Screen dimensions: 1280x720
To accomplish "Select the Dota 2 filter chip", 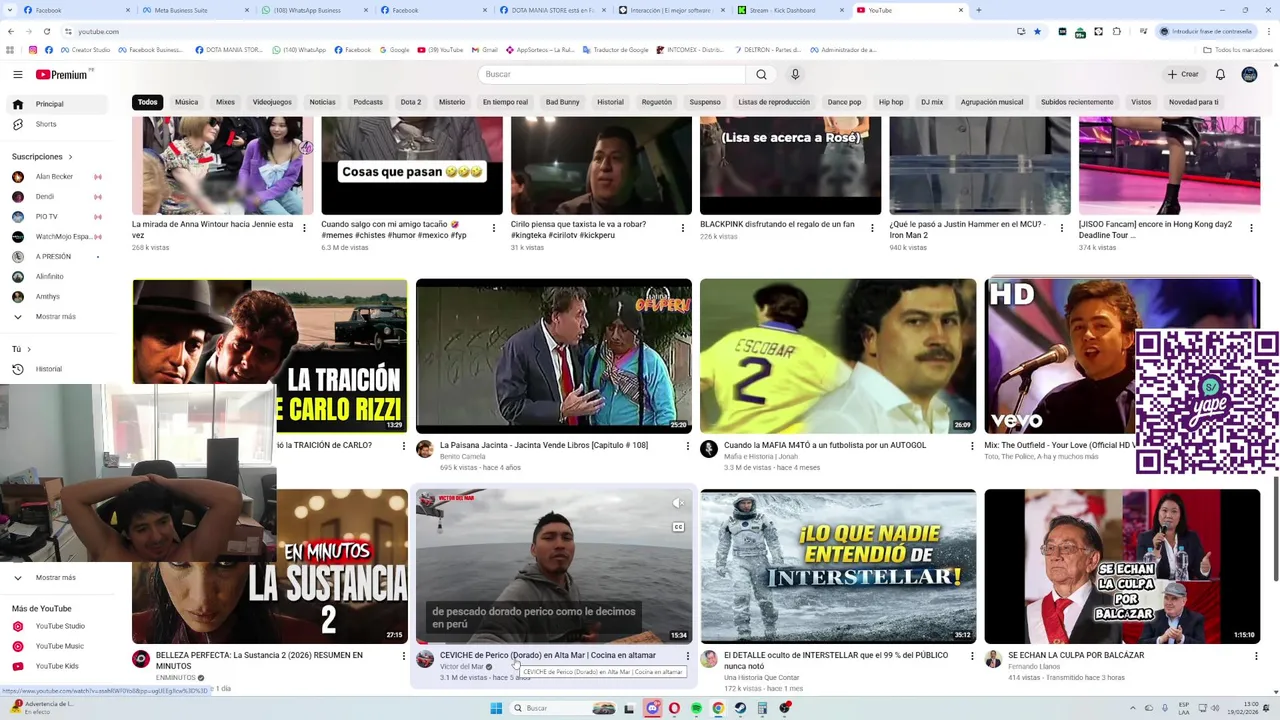I will (410, 102).
